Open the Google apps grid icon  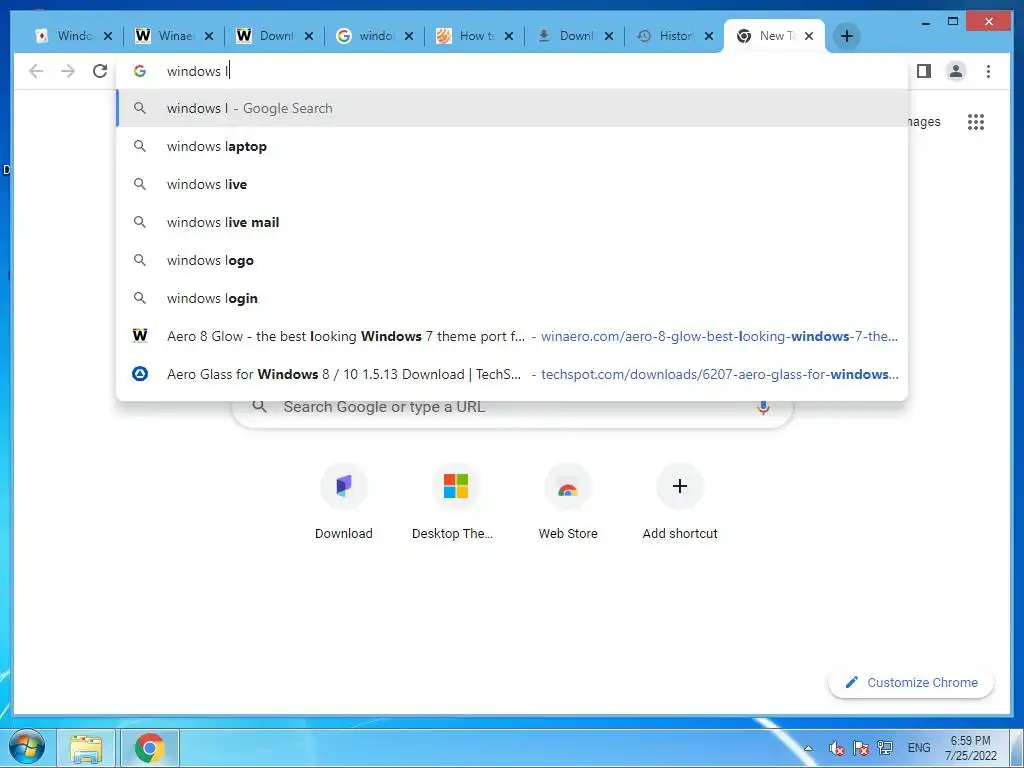pyautogui.click(x=976, y=122)
